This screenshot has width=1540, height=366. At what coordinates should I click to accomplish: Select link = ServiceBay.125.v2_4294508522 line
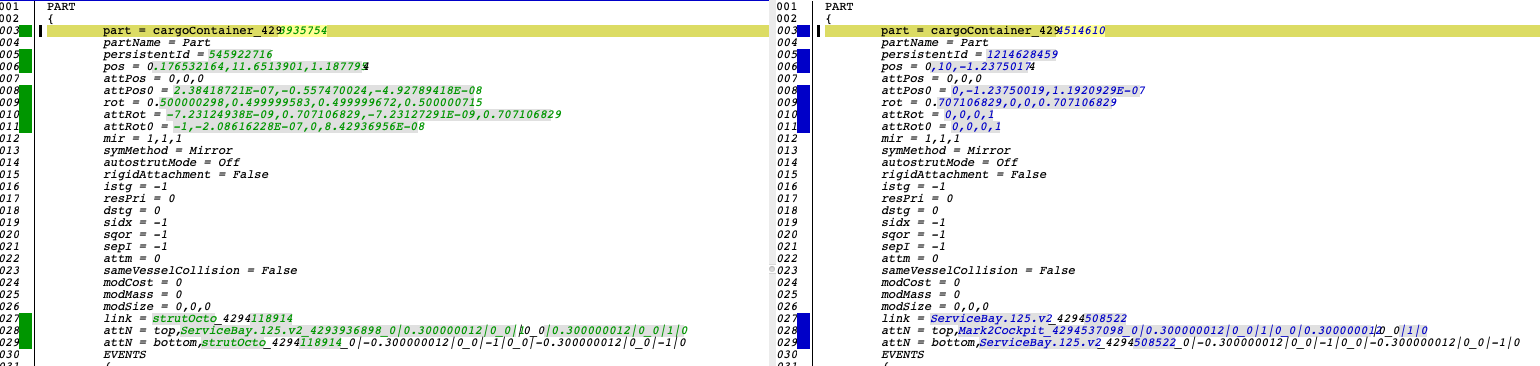coord(1004,318)
